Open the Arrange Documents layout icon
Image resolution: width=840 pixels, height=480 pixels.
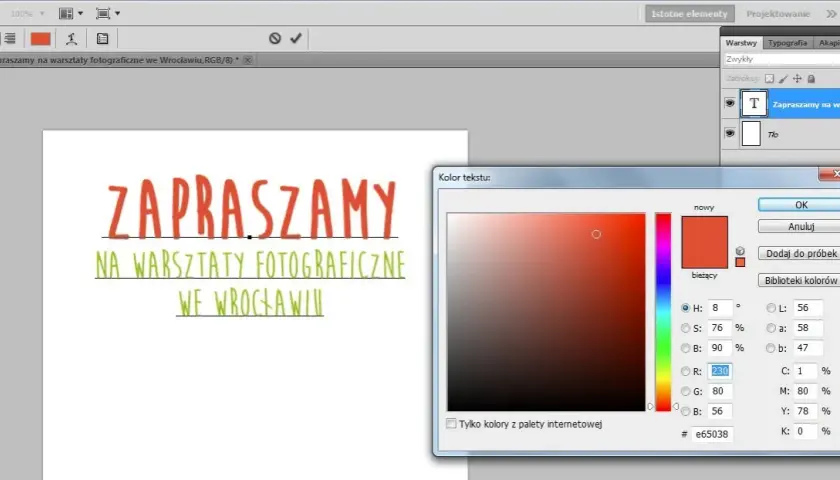pyautogui.click(x=66, y=13)
